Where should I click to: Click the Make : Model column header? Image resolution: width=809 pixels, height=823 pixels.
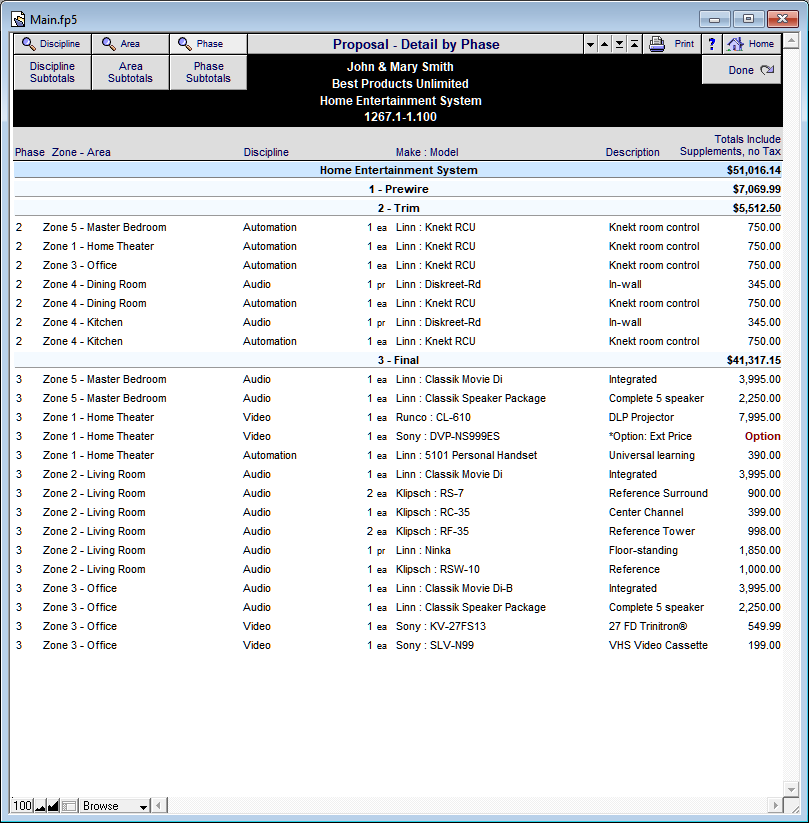427,152
